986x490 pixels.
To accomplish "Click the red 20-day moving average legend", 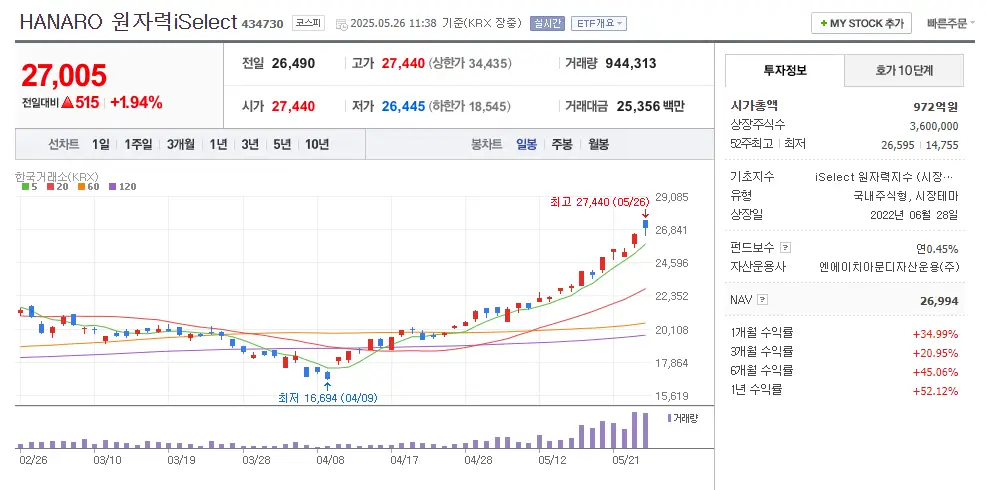I will (57, 186).
